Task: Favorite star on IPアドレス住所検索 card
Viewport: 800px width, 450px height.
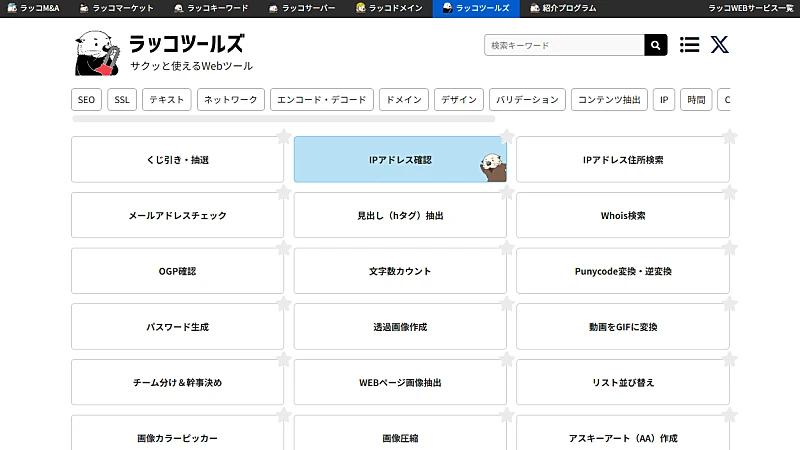Action: (730, 137)
